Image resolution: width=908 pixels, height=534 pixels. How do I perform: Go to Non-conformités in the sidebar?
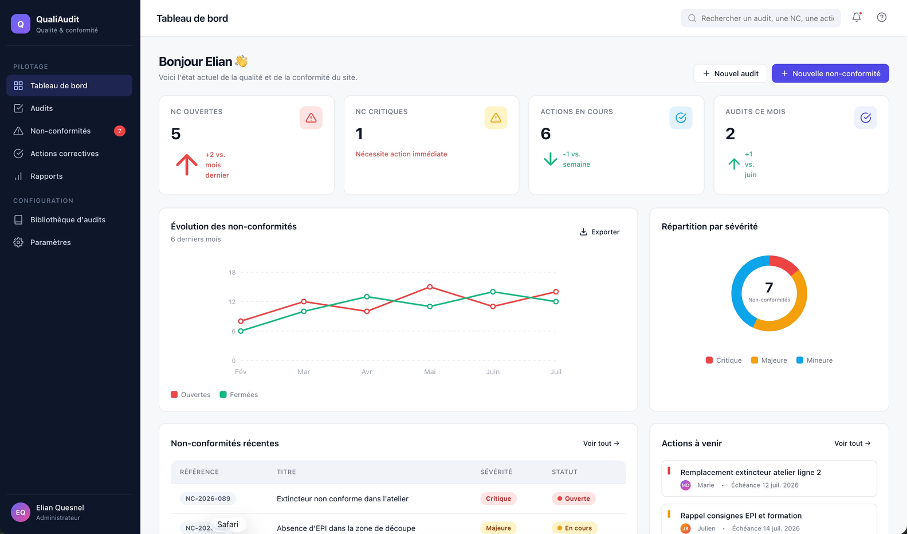[x=69, y=131]
